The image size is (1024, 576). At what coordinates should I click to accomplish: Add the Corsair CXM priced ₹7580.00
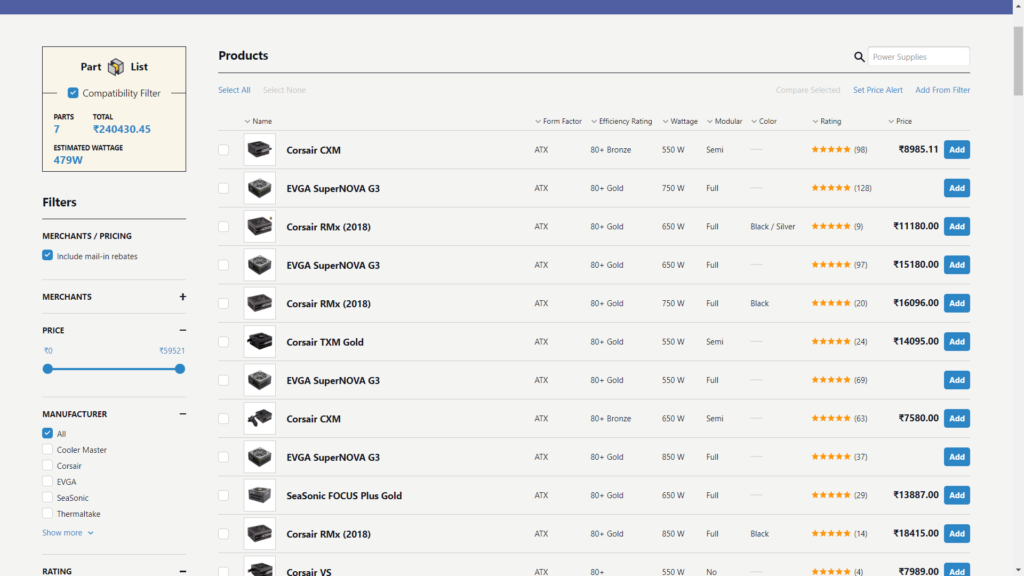click(957, 418)
